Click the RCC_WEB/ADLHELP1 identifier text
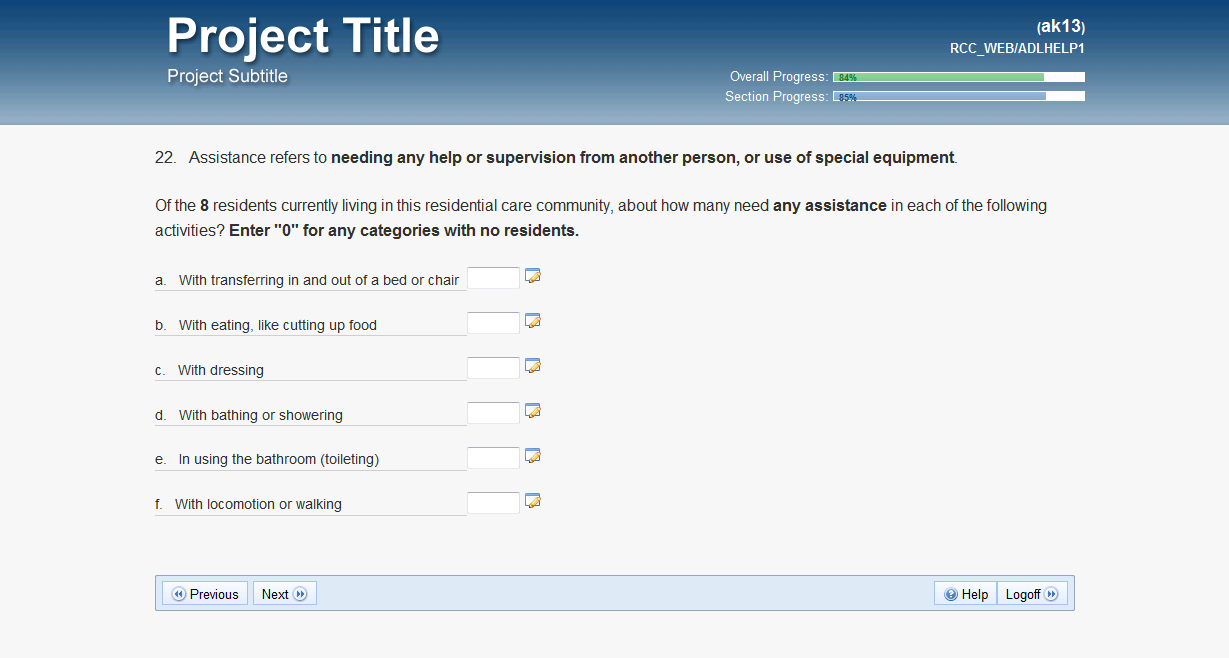 1017,48
